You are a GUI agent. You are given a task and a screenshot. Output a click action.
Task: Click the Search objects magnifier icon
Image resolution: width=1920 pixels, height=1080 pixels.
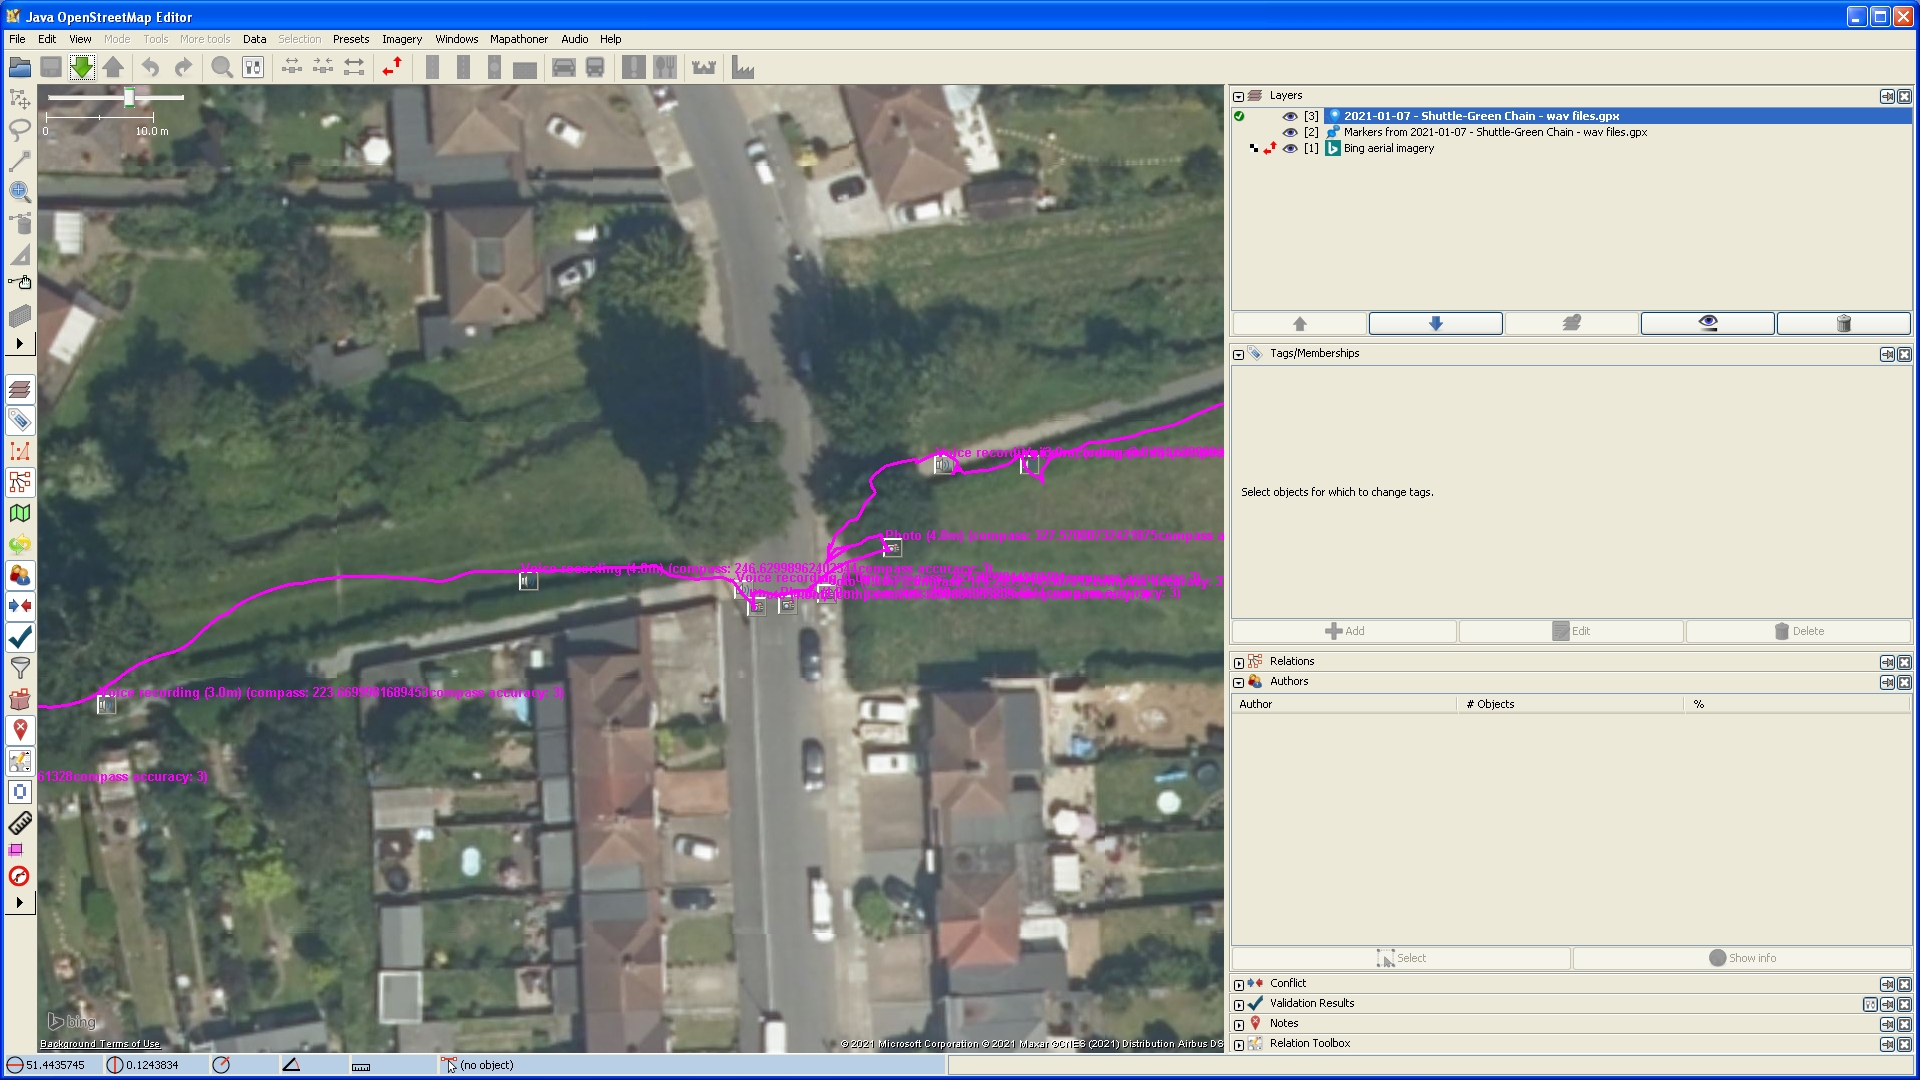[x=222, y=68]
